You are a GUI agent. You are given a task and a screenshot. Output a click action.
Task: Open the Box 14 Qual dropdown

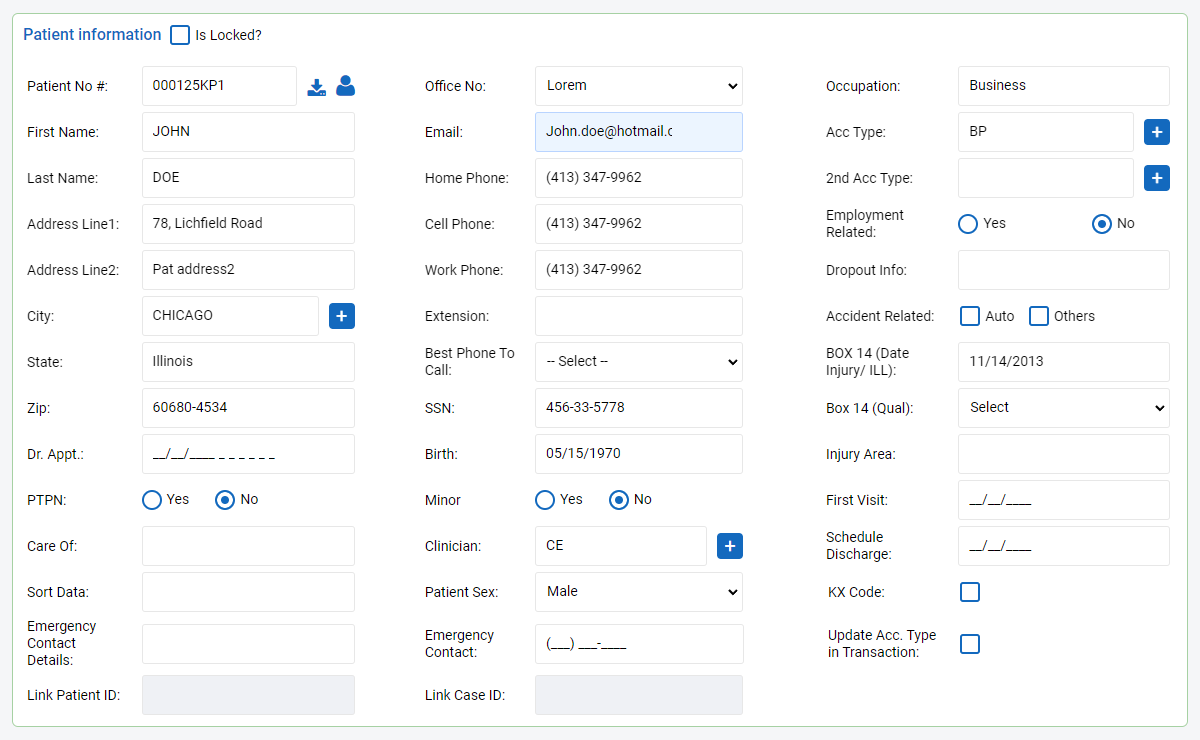(x=1063, y=407)
